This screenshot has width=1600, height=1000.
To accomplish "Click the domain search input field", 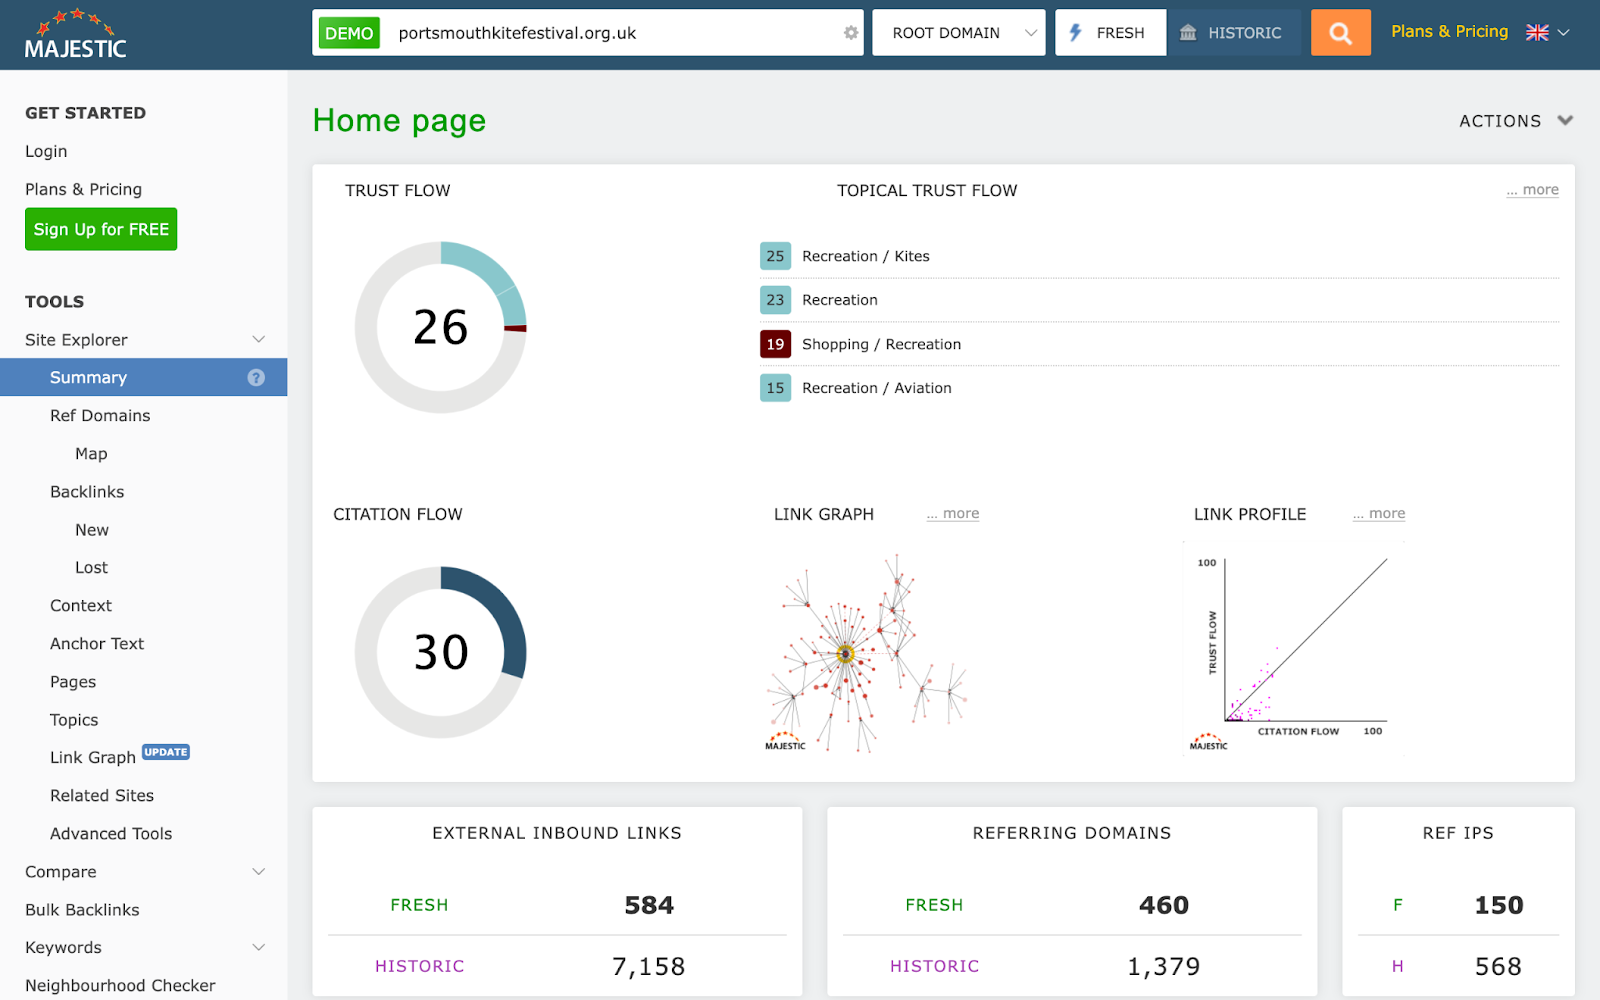I will [600, 32].
